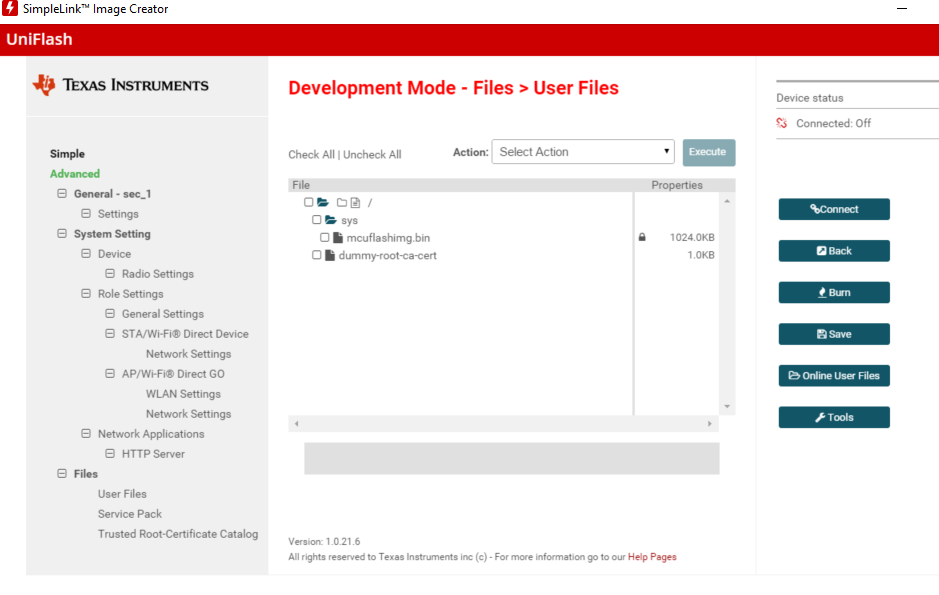Click the Check All link
The width and height of the screenshot is (939, 595).
click(x=311, y=154)
